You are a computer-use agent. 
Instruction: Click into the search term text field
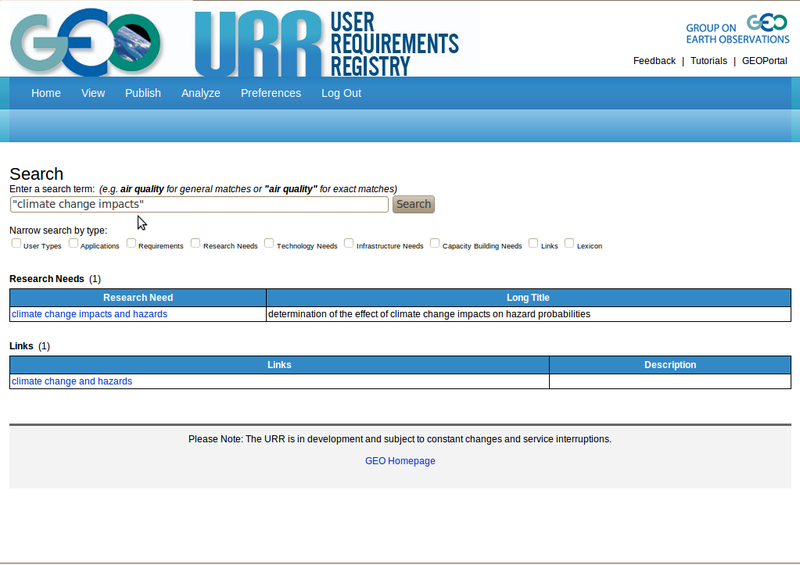(199, 204)
